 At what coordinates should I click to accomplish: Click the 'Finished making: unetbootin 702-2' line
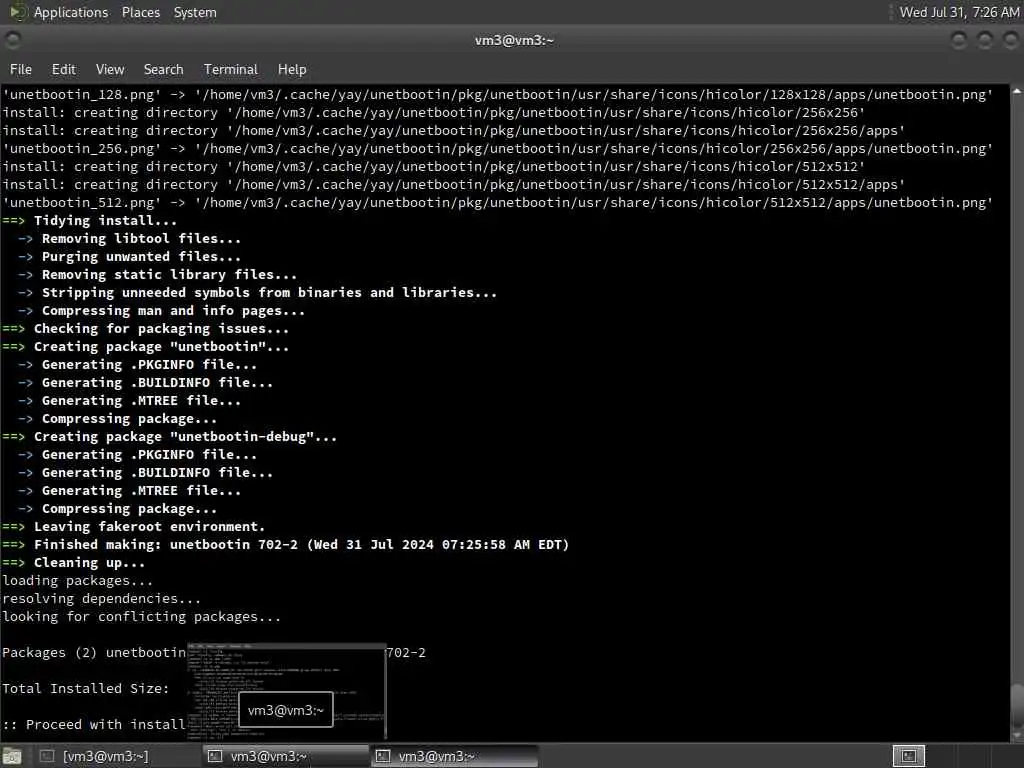(x=285, y=545)
